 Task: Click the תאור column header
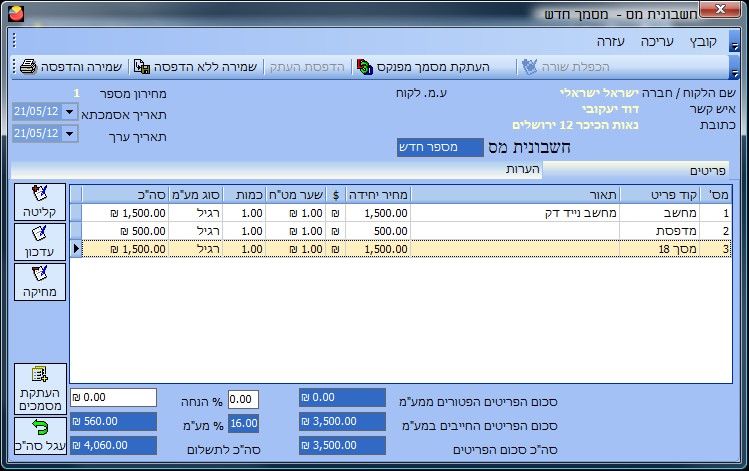[515, 195]
